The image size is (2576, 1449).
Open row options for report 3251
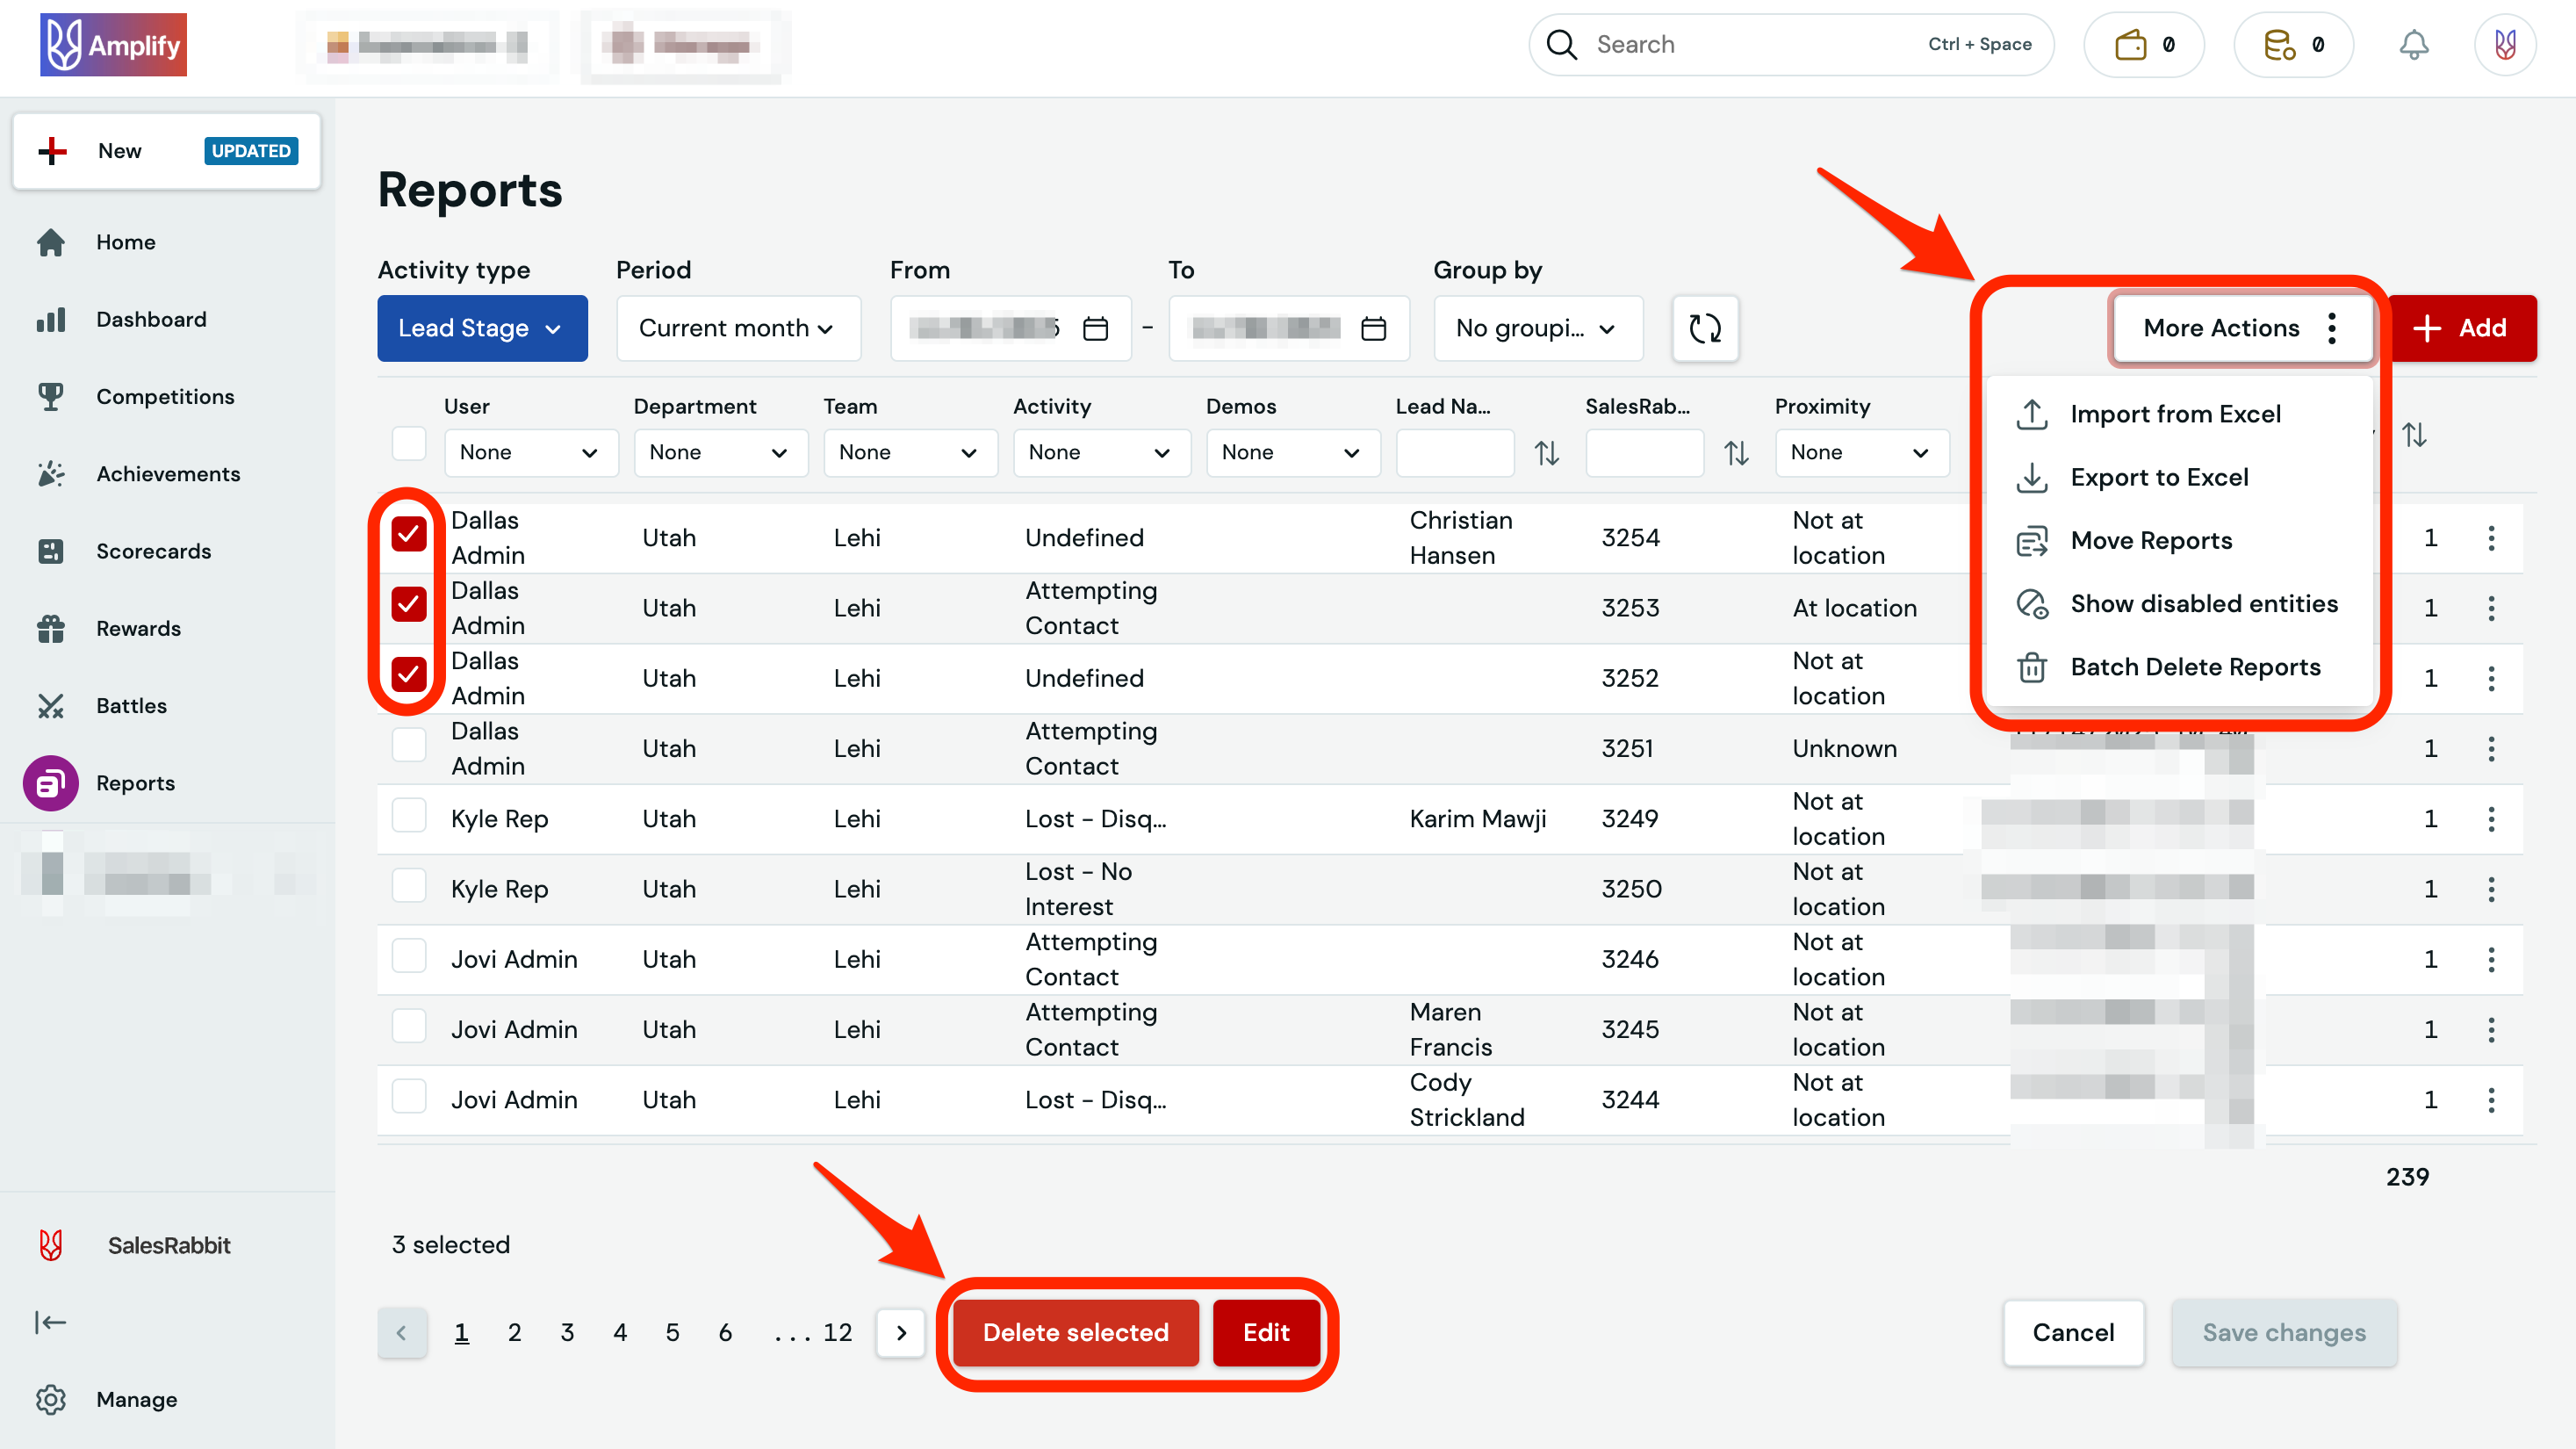(x=2490, y=748)
